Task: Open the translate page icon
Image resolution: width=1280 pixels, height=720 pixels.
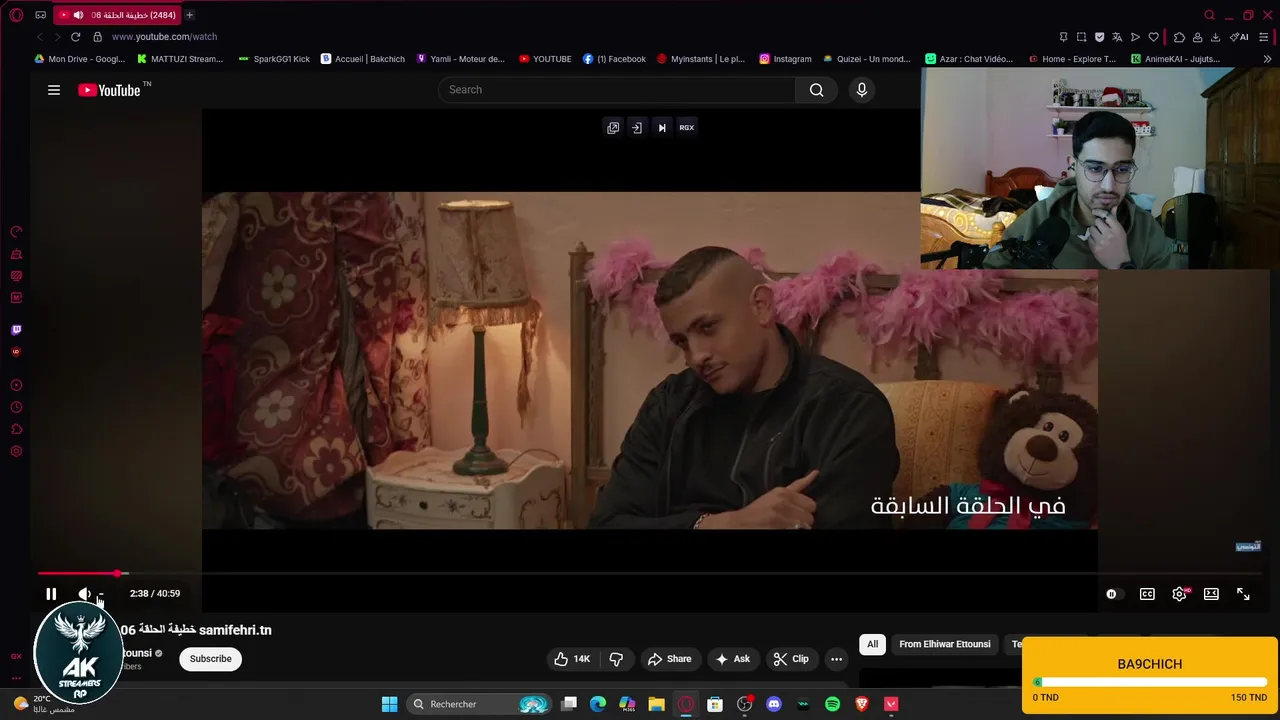Action: [x=1117, y=37]
